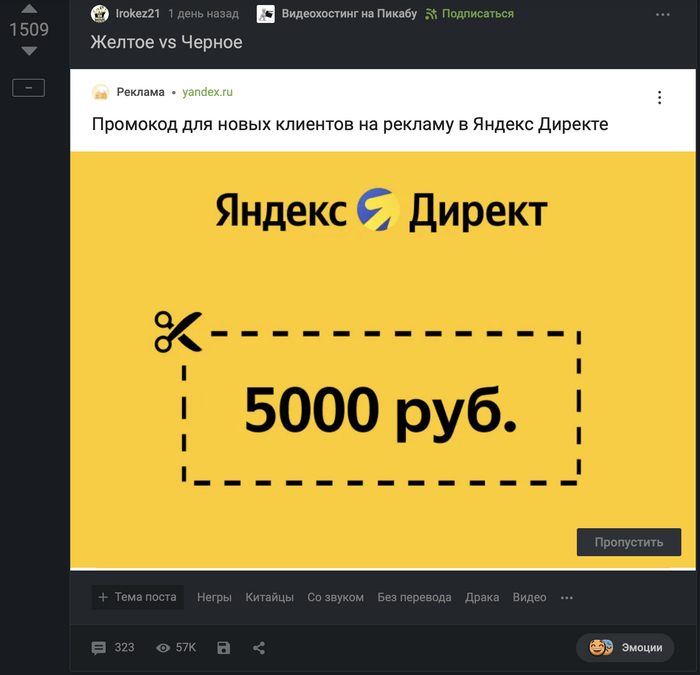700x675 pixels.
Task: Expand more tags with the ellipsis
Action: (567, 598)
